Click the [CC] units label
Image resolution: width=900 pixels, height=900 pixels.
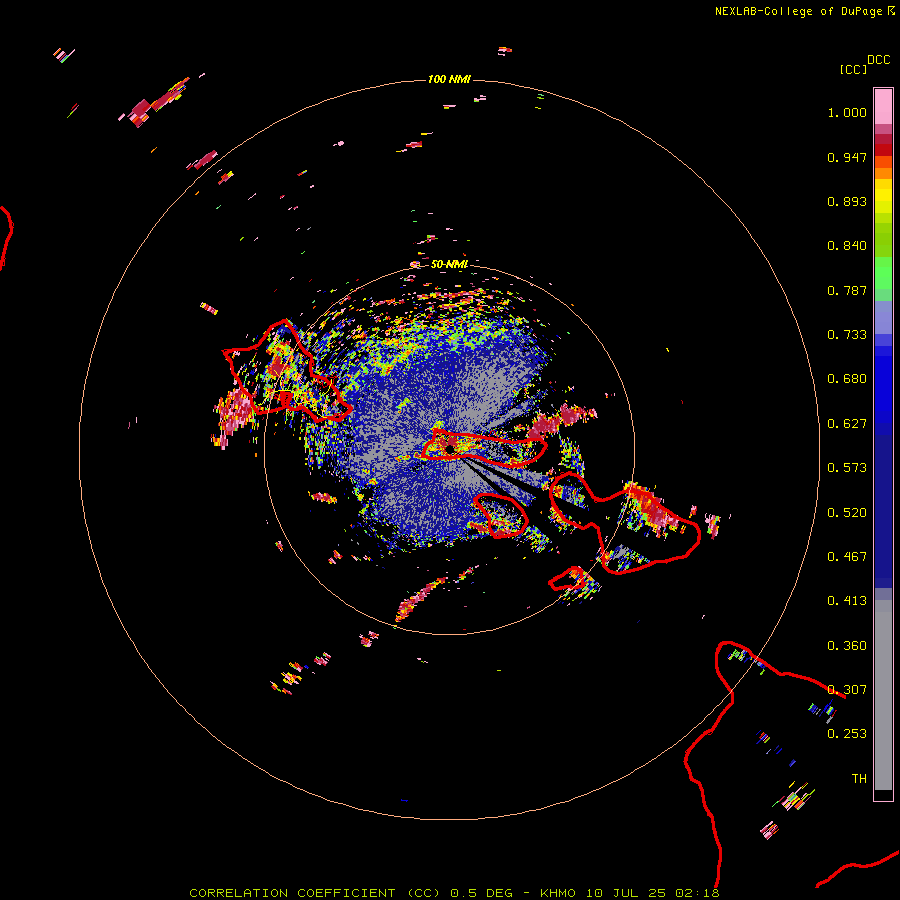point(853,69)
